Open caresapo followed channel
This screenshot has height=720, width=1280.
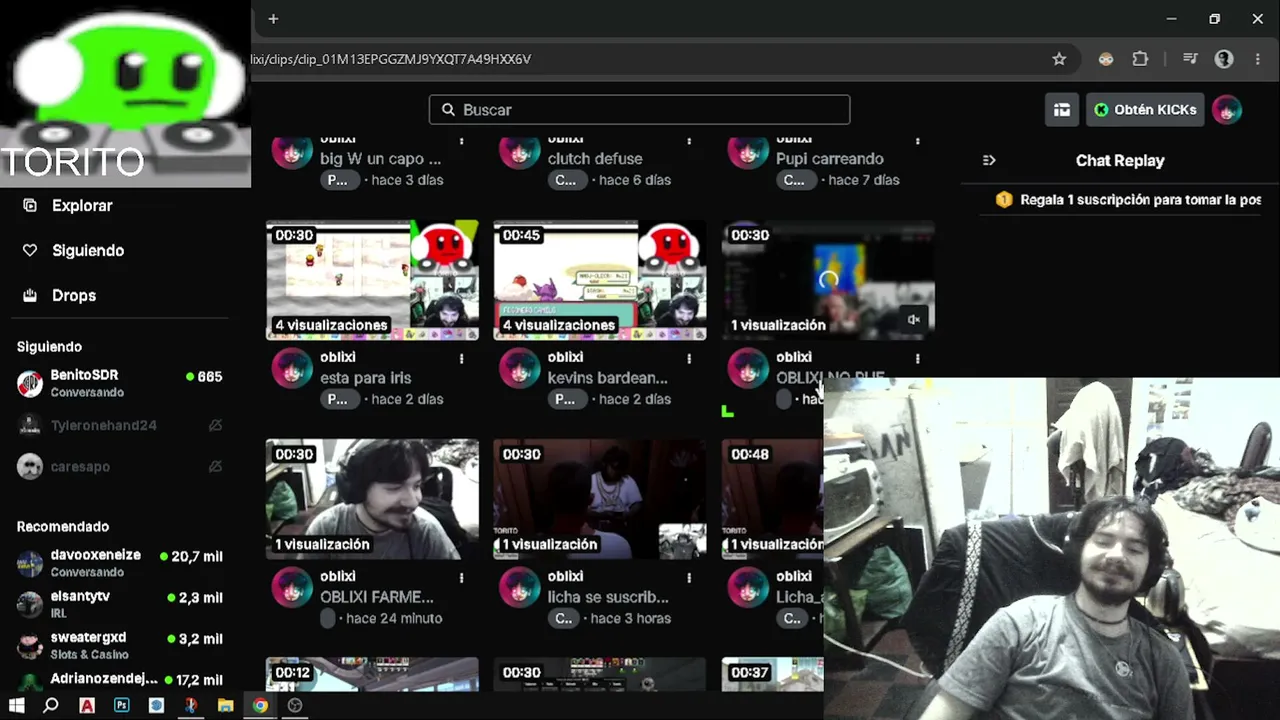(x=120, y=466)
